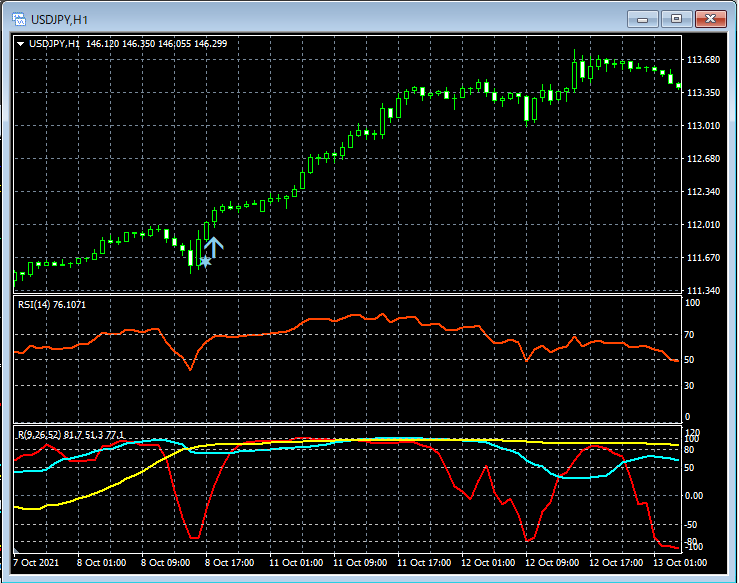Click the 7 Oct 2021 time axis label
The width and height of the screenshot is (739, 583).
coord(36,563)
